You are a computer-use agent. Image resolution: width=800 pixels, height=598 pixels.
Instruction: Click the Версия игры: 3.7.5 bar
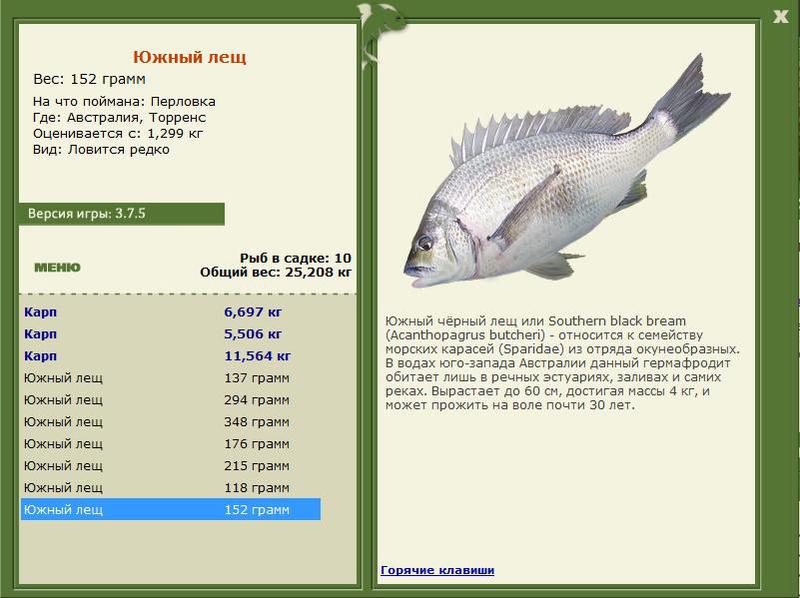(121, 214)
